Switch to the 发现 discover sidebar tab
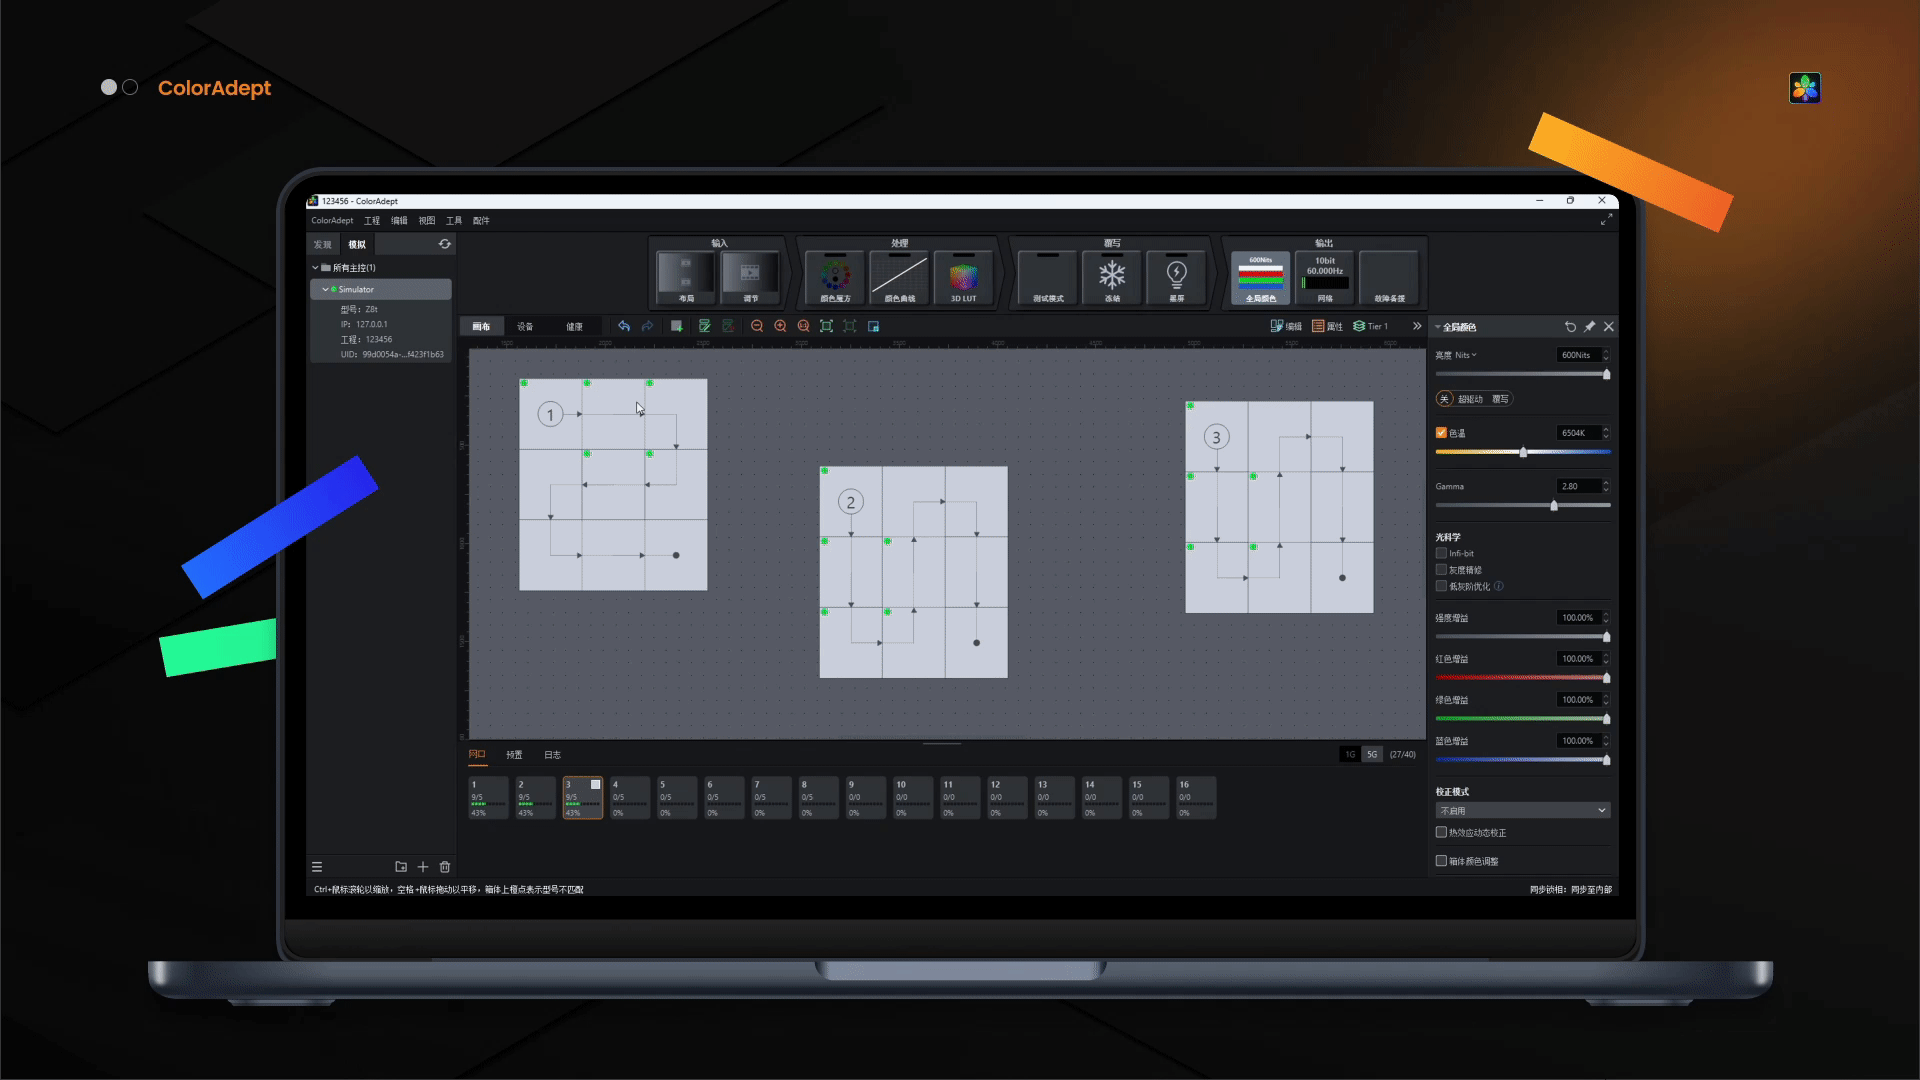This screenshot has height=1080, width=1920. (322, 244)
